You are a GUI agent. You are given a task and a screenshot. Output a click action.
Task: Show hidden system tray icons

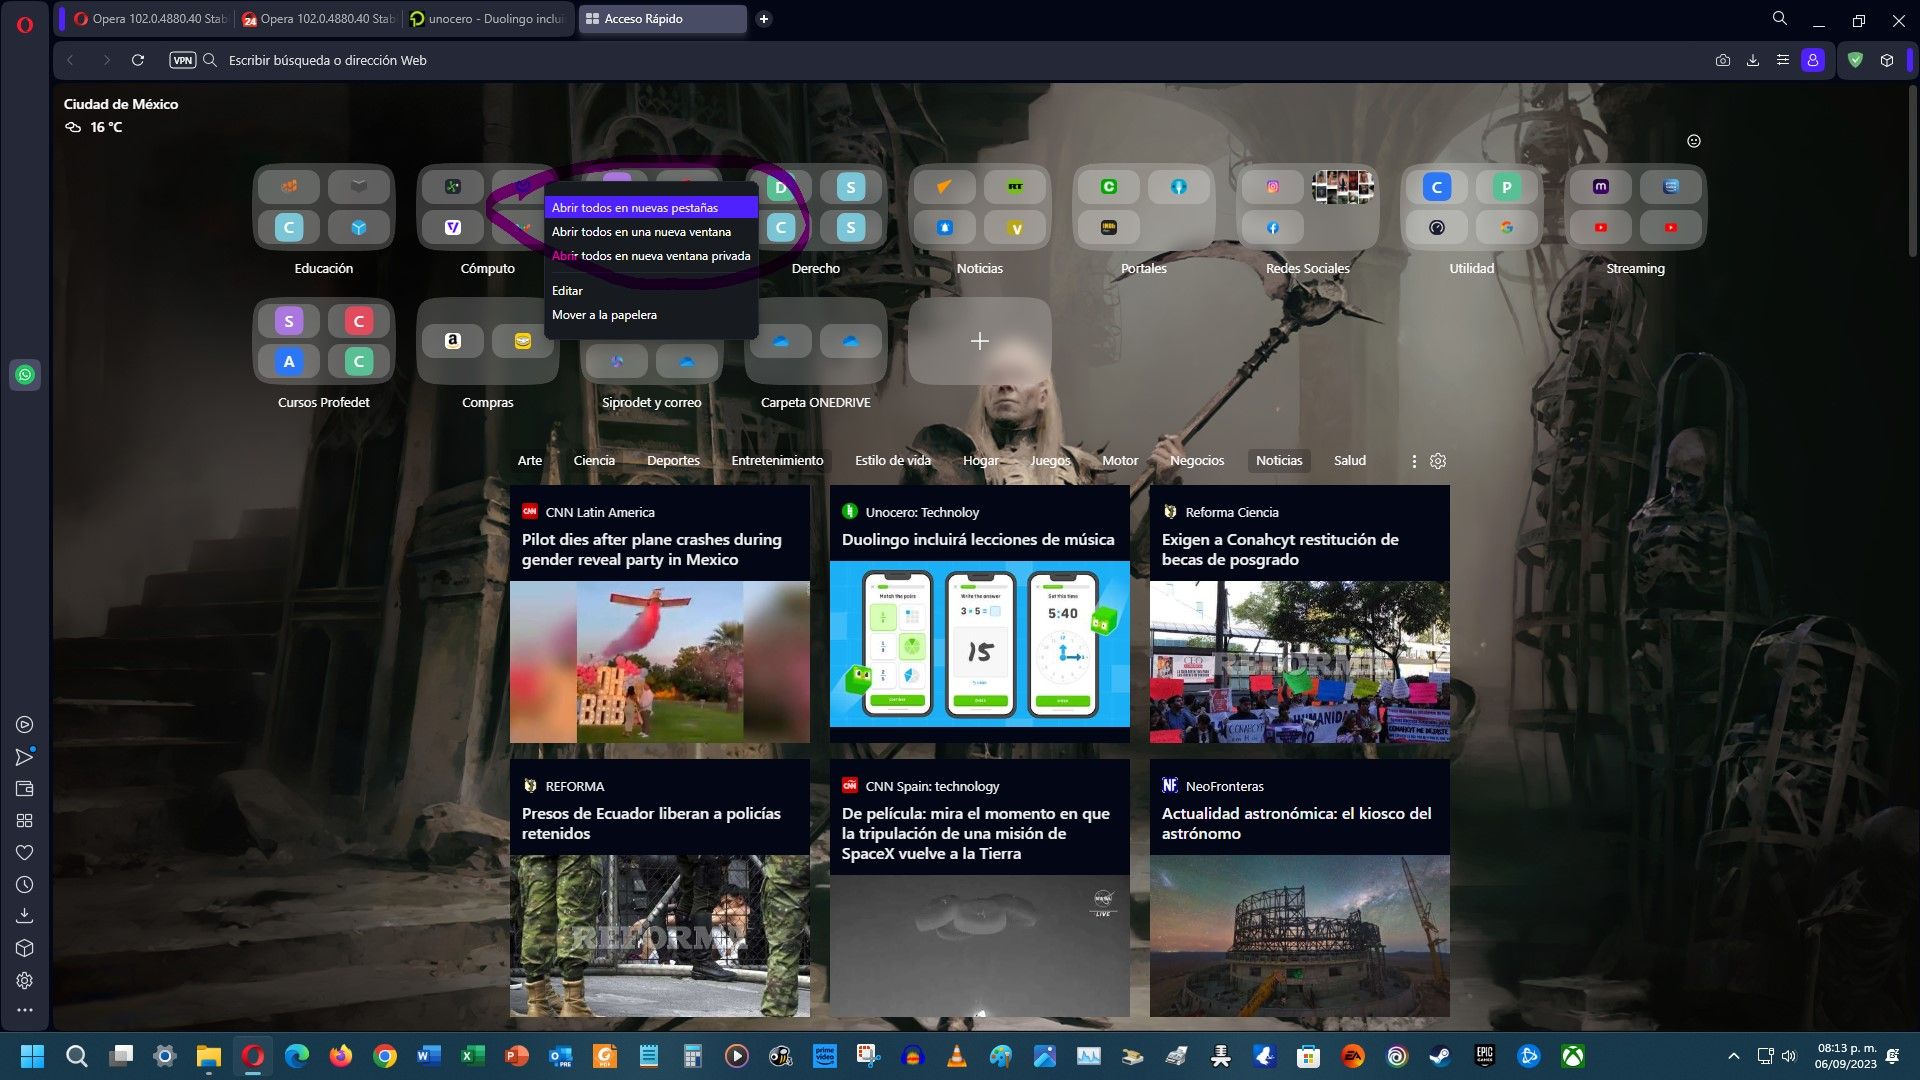click(1734, 1056)
